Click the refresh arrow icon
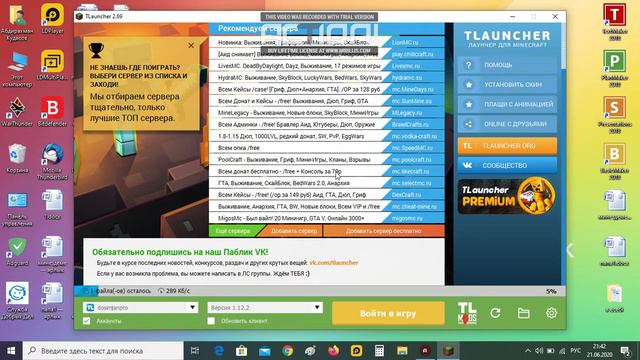This screenshot has width=640, height=360. pos(496,313)
